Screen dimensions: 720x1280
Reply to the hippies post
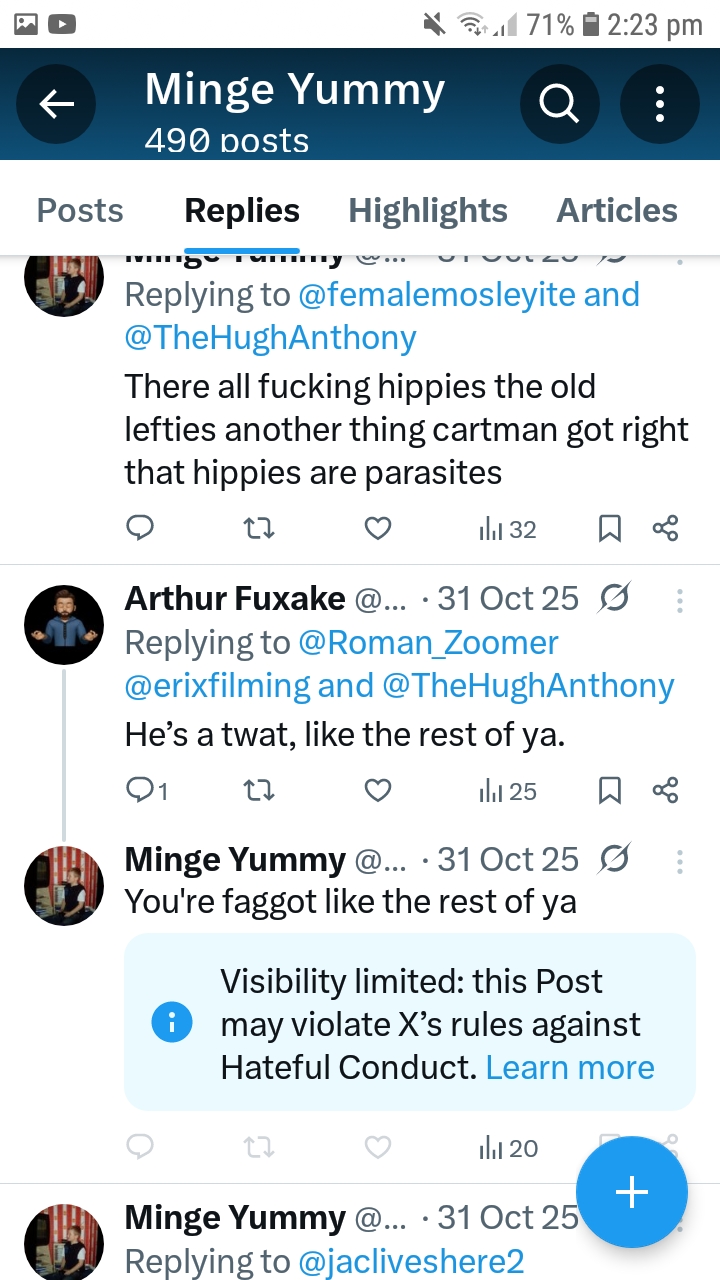[141, 528]
